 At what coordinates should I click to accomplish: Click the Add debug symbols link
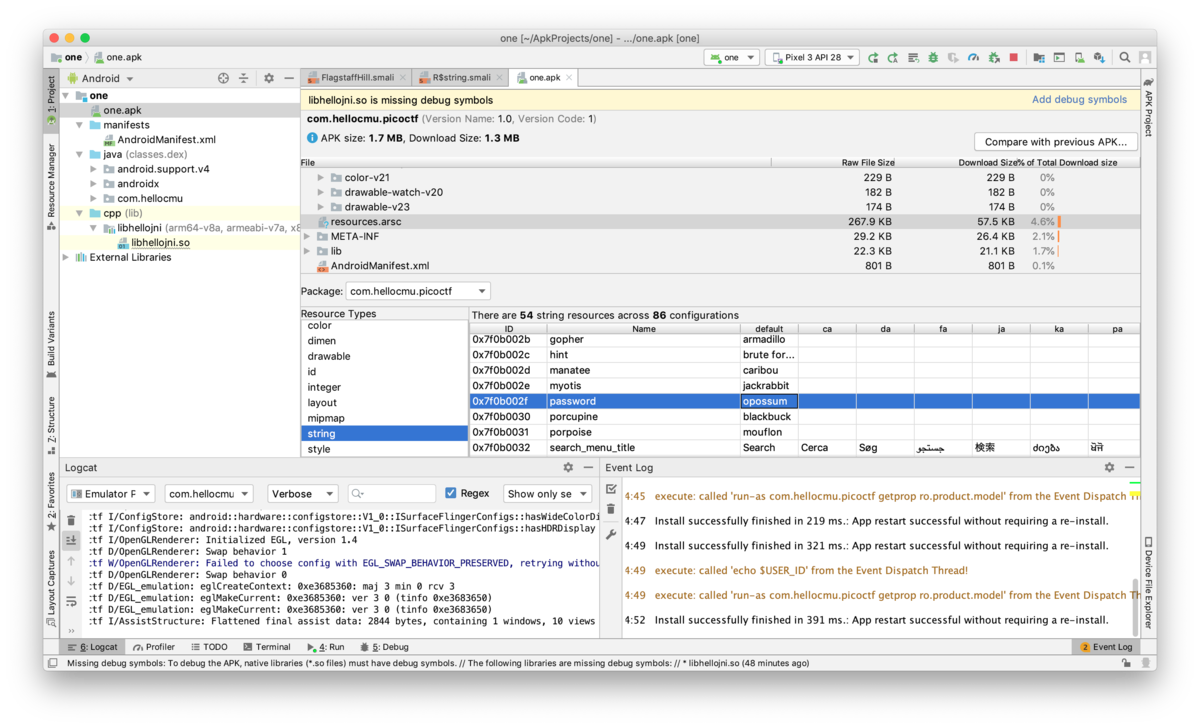coord(1079,100)
